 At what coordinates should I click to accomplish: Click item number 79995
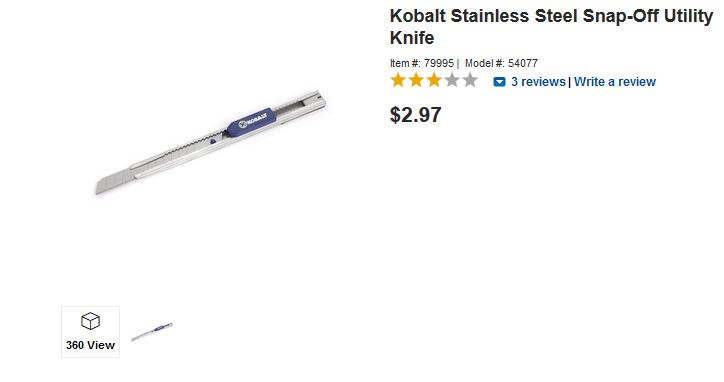point(439,63)
